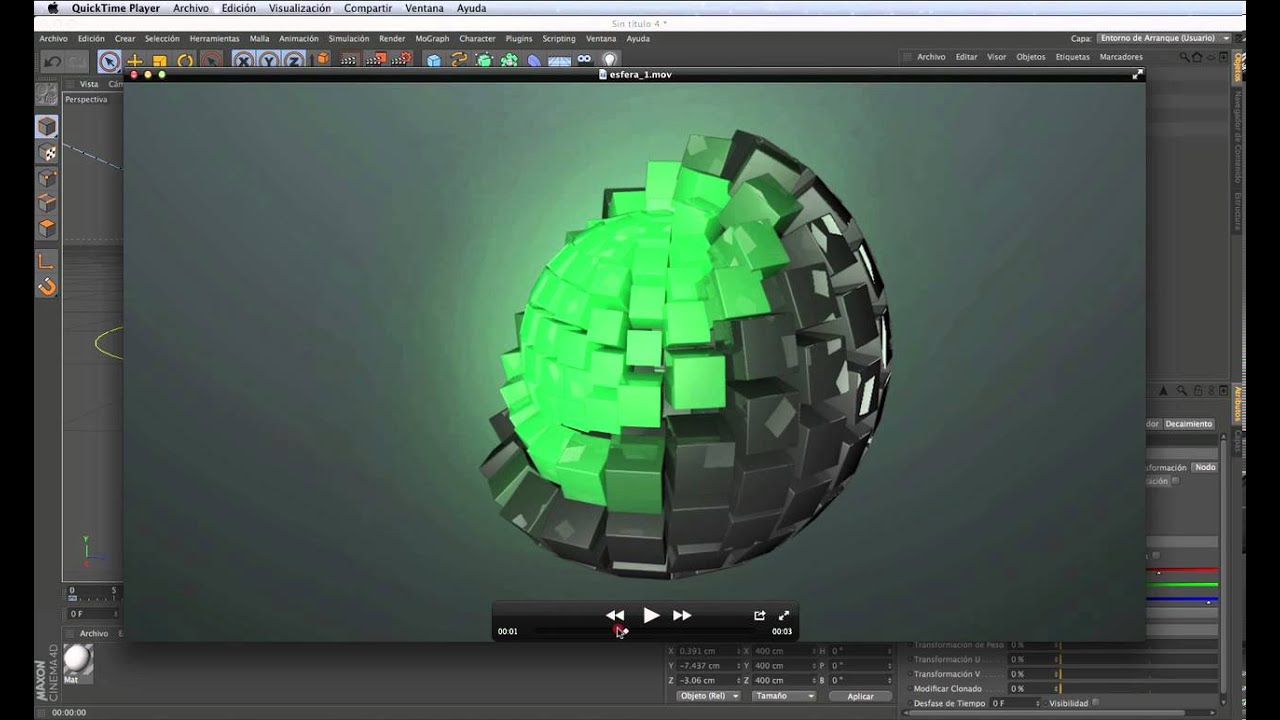Select the edges mode cube icon
The width and height of the screenshot is (1280, 720).
coord(47,203)
